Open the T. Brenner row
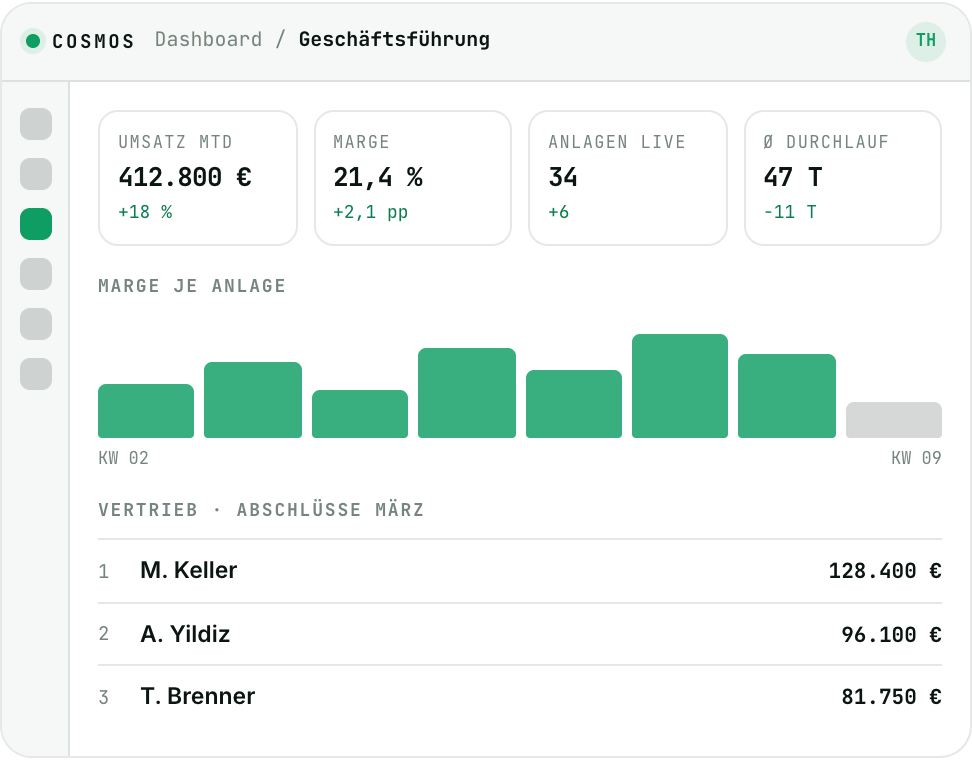The image size is (972, 760). (x=519, y=697)
